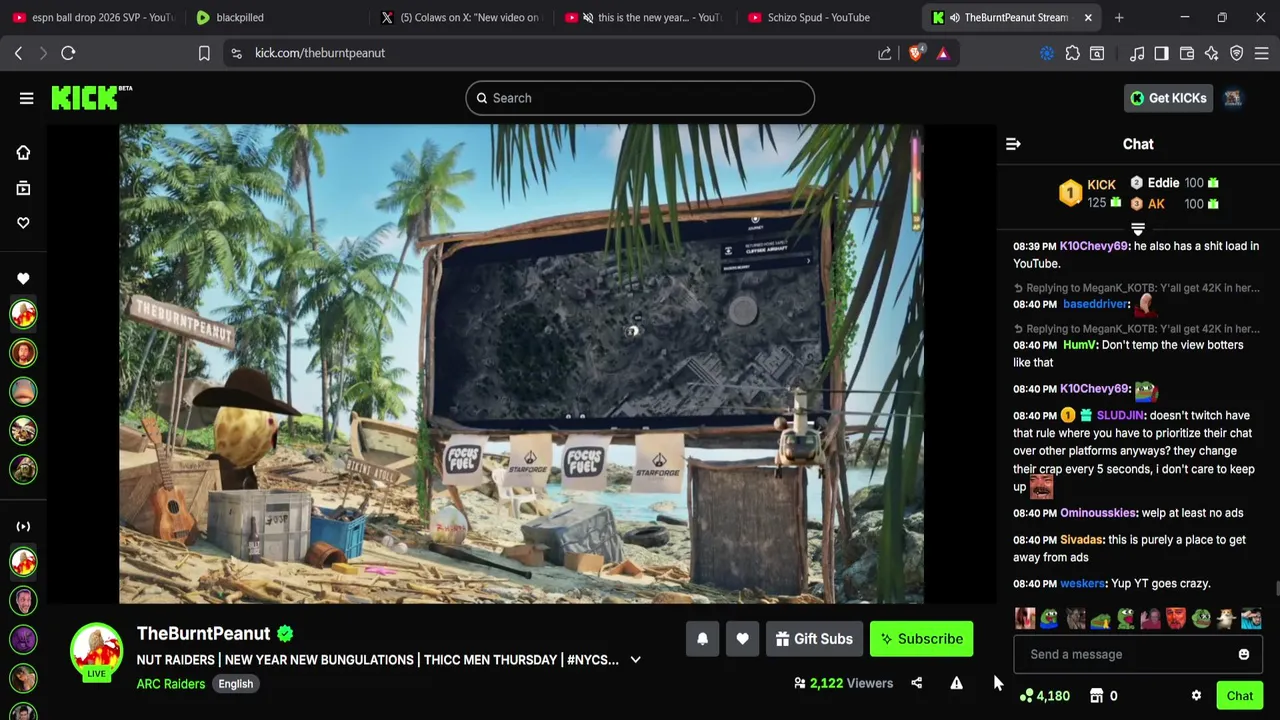Share the stream via share icon
This screenshot has height=720, width=1280.
917,683
